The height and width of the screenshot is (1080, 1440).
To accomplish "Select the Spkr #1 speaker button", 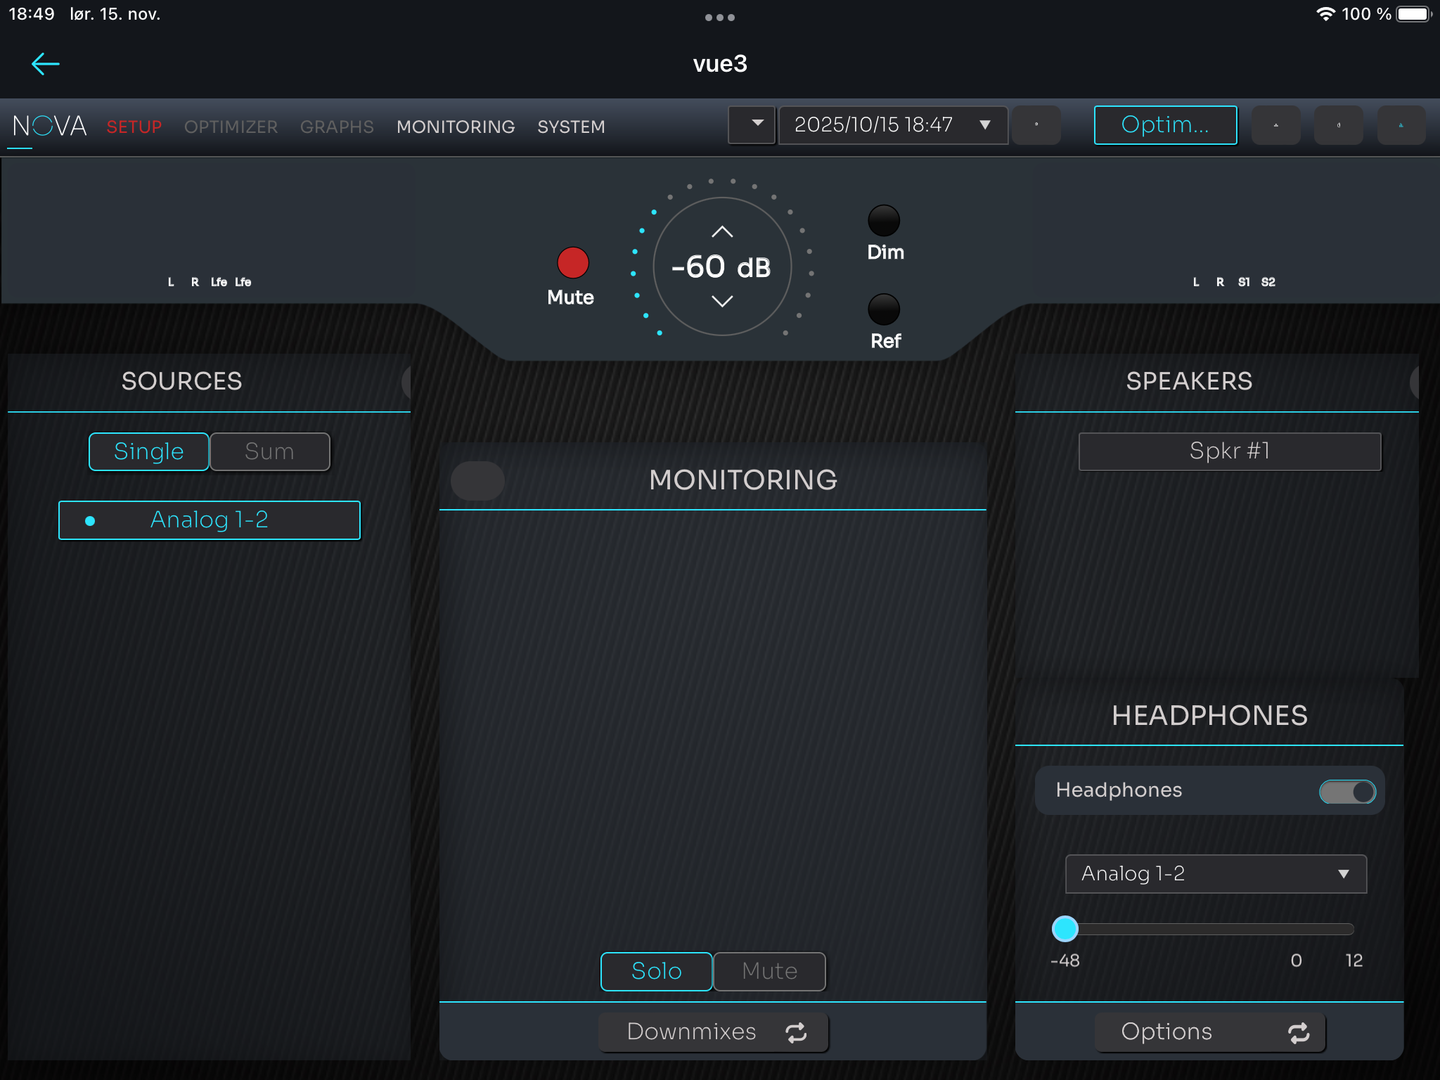I will coord(1230,451).
